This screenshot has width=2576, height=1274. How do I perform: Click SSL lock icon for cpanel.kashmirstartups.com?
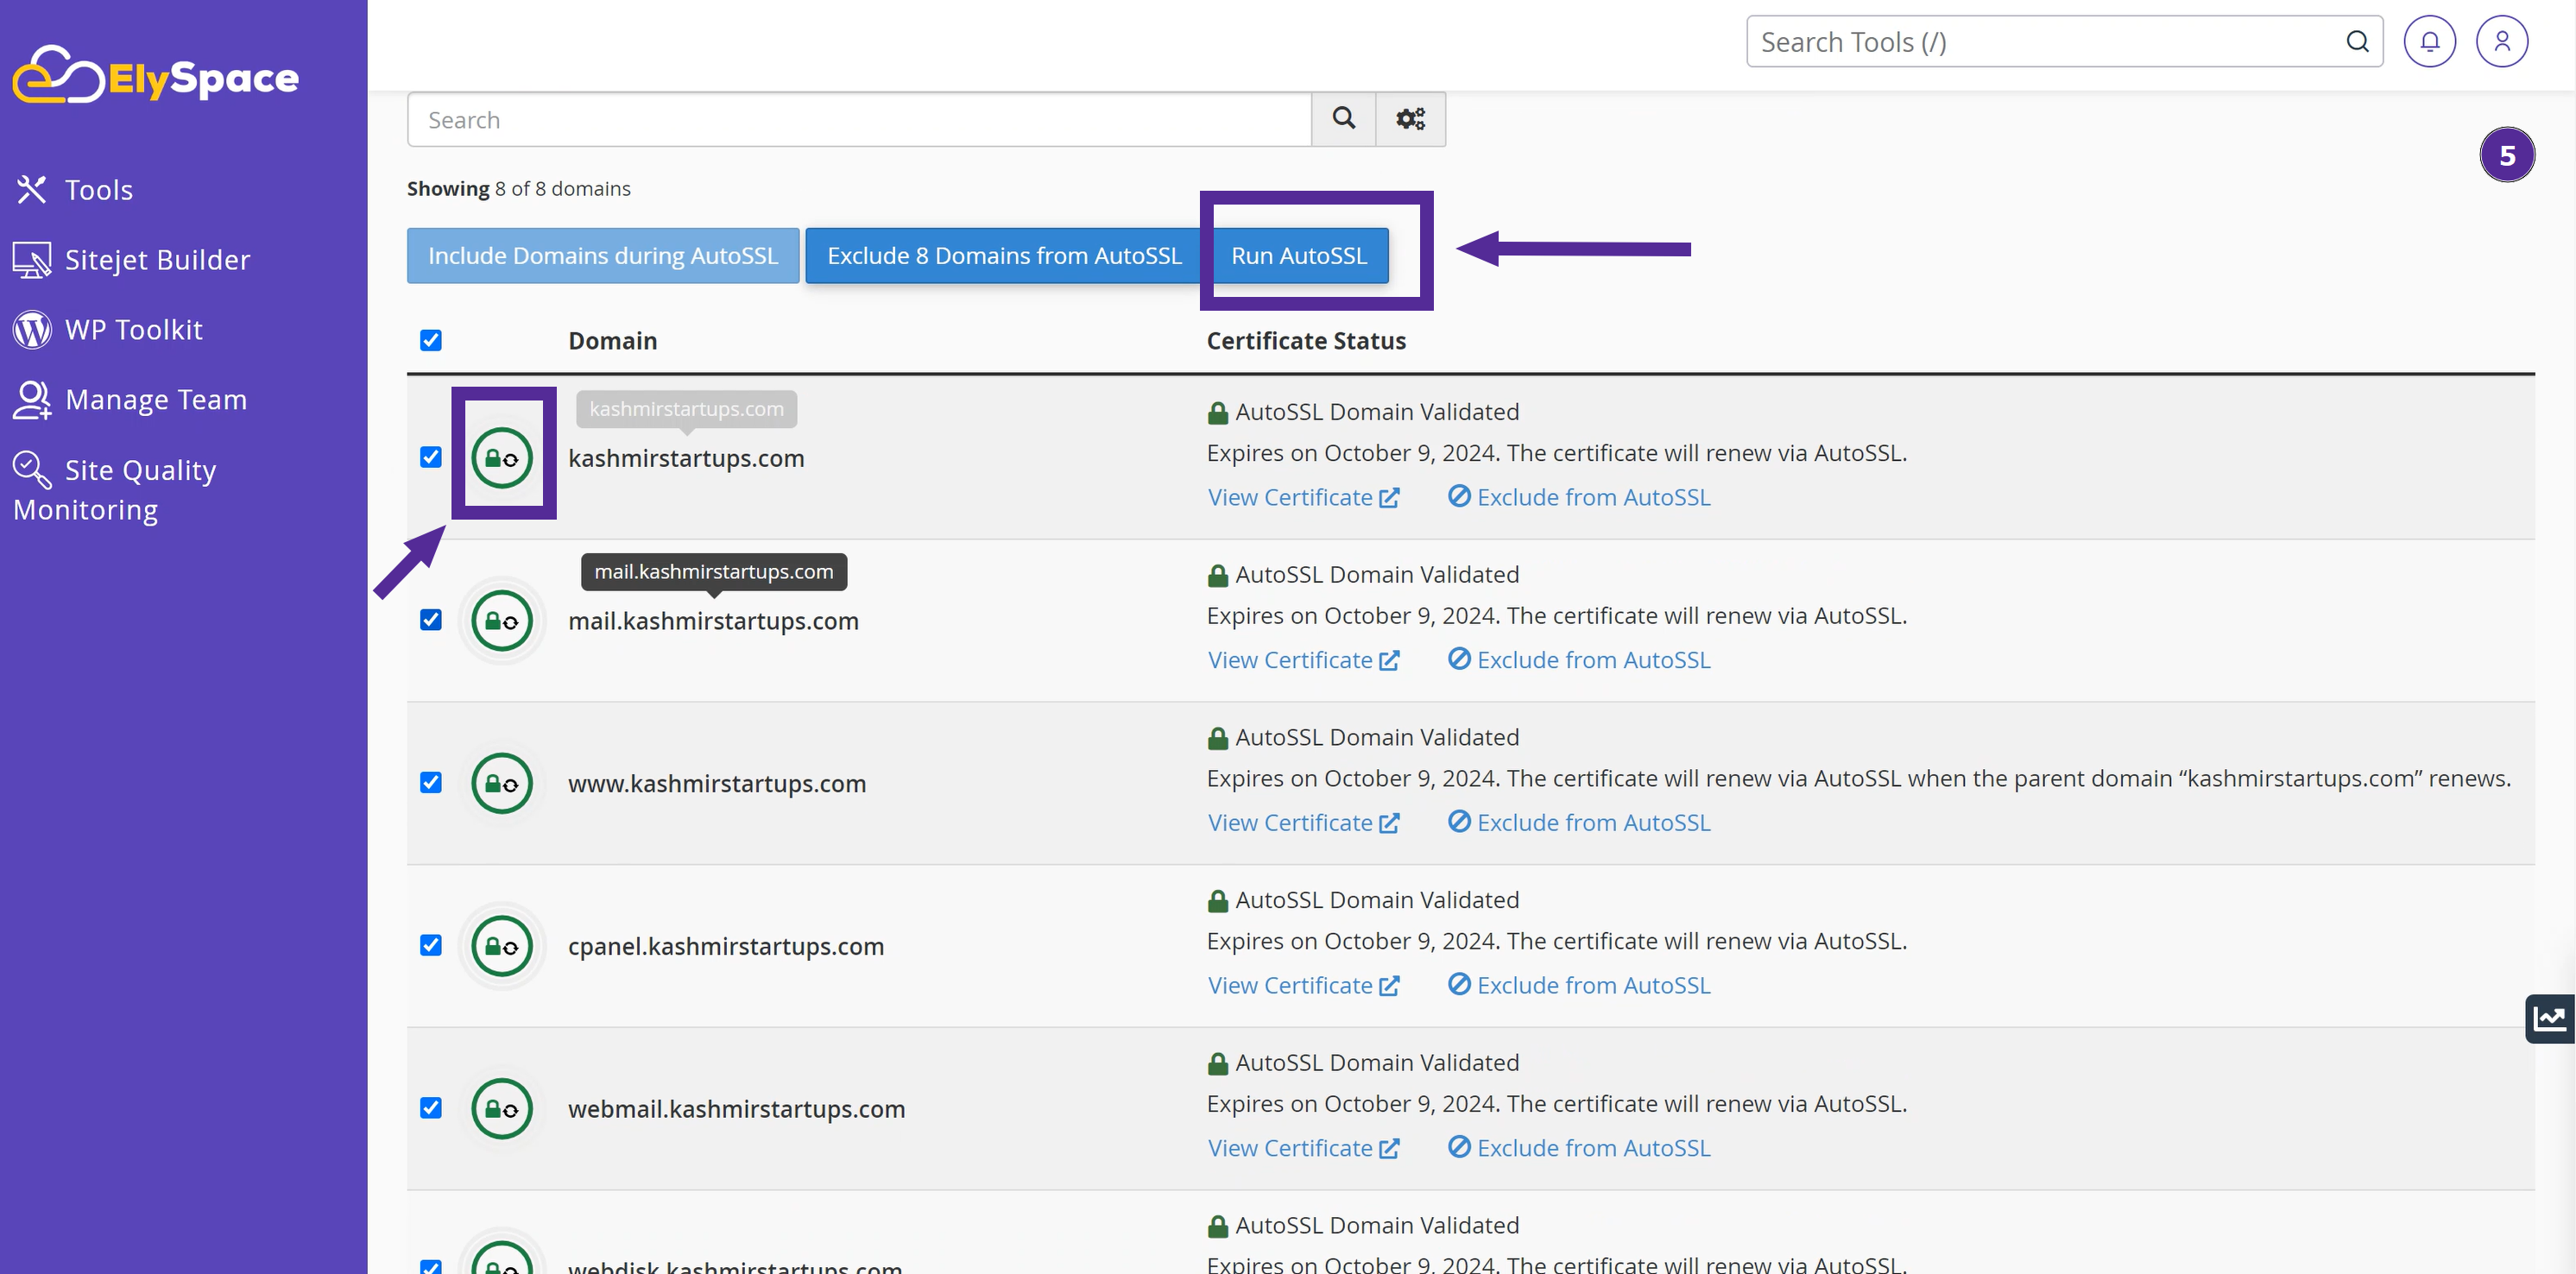[502, 946]
